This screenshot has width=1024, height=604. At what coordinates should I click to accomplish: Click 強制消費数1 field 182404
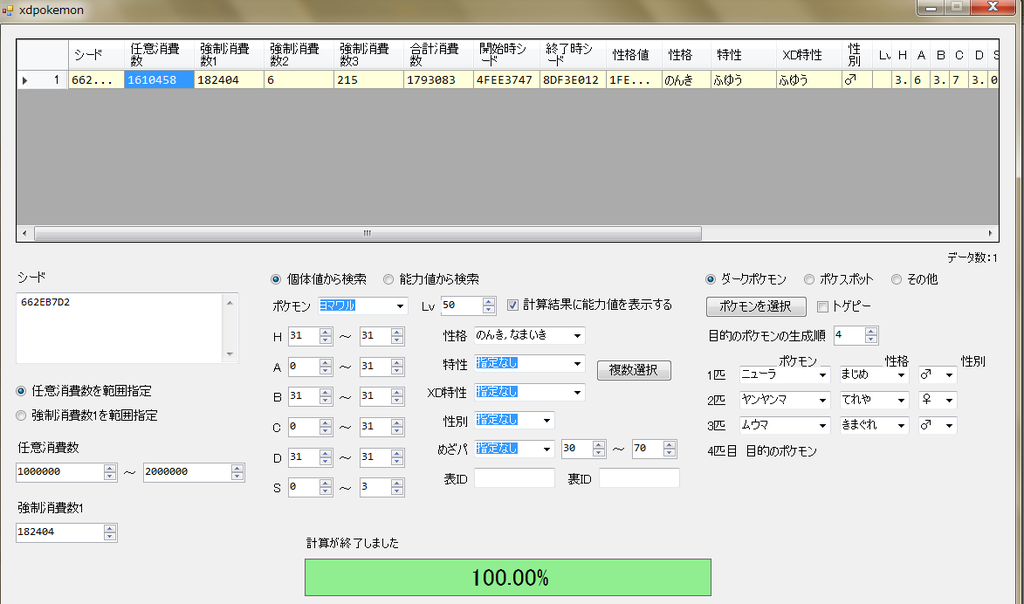tap(67, 532)
